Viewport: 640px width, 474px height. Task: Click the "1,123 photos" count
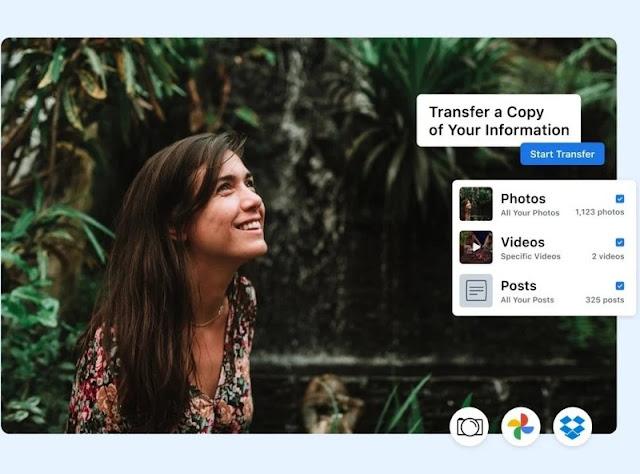(x=600, y=212)
